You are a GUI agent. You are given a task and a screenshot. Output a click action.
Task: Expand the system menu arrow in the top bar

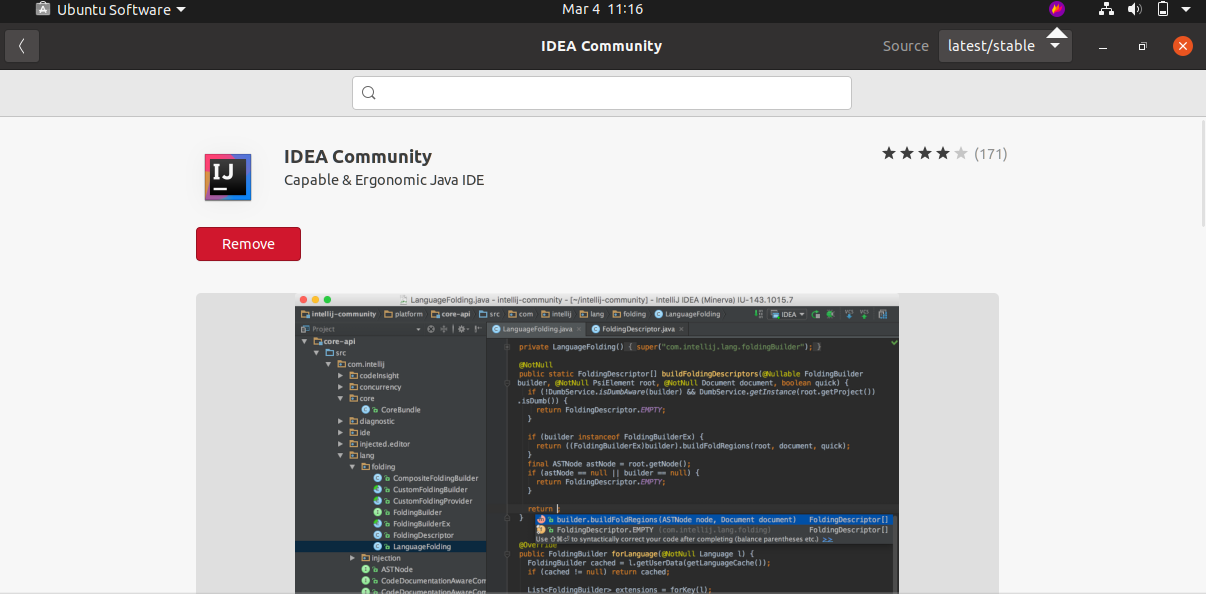coord(1188,10)
